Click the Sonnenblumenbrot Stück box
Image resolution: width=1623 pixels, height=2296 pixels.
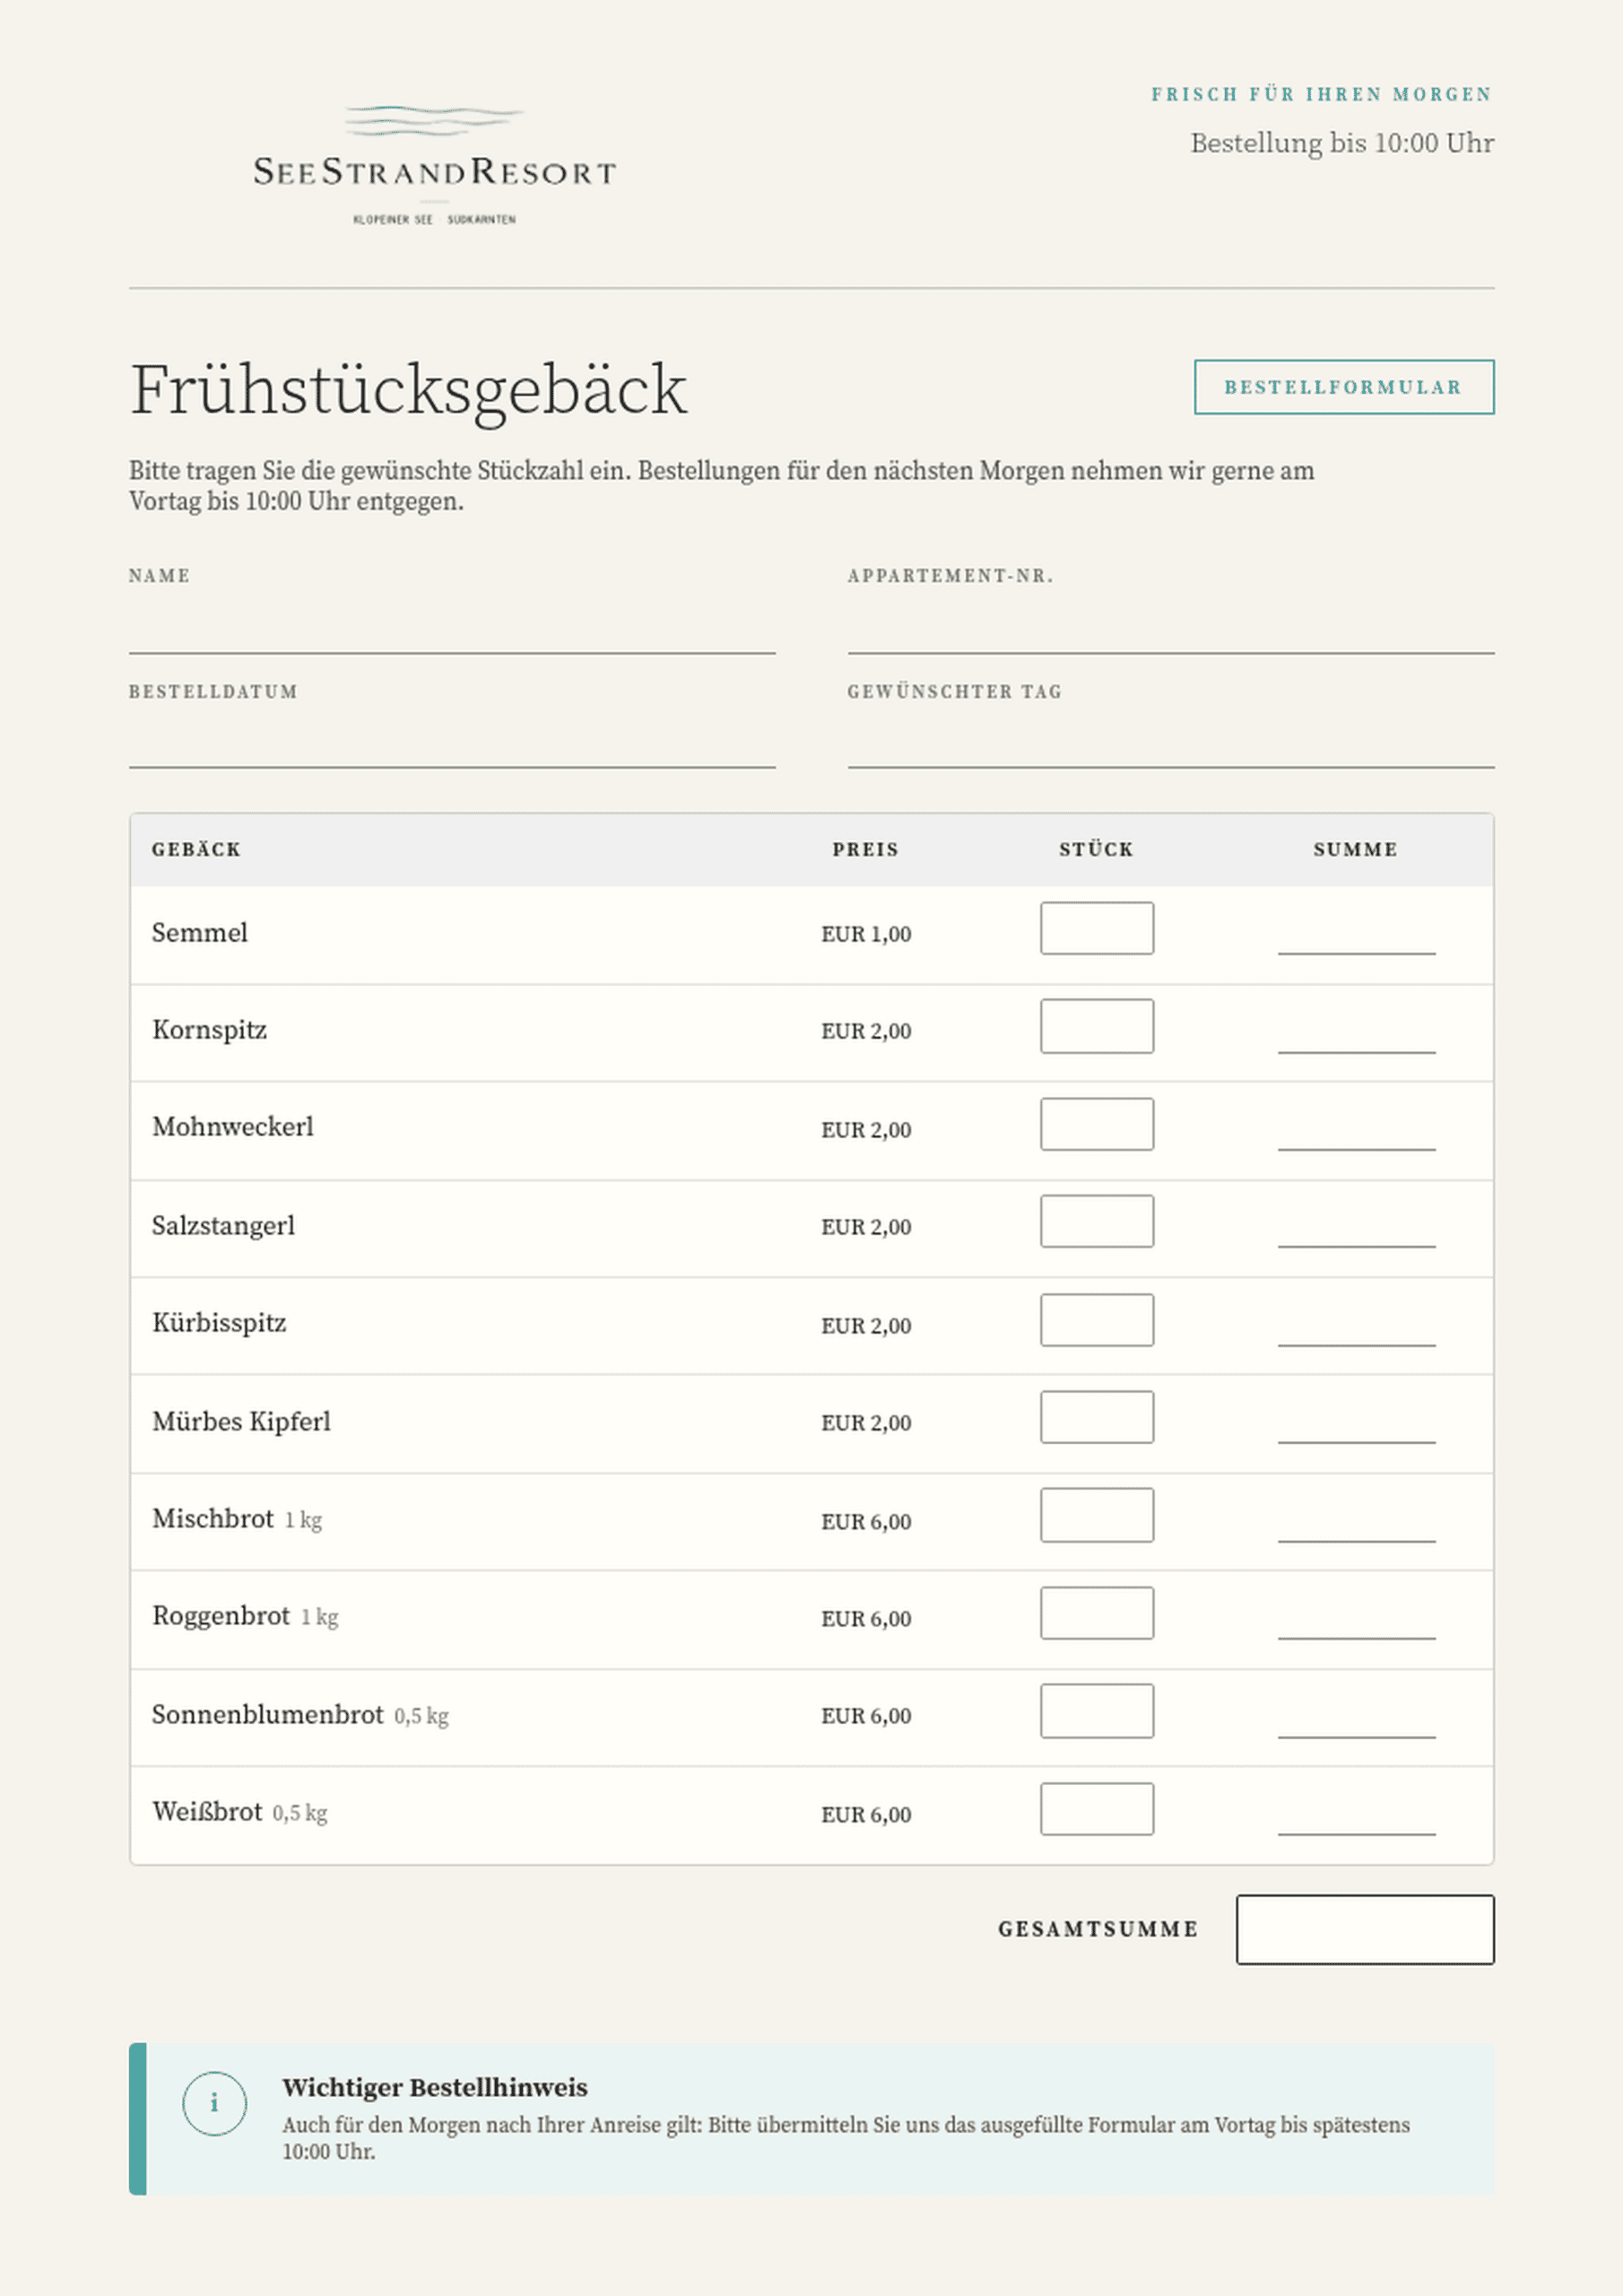coord(1097,1711)
